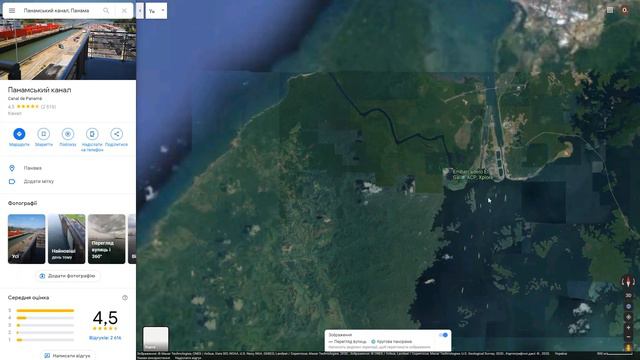Click the Зберегти save icon
This screenshot has width=640, height=360.
point(44,134)
